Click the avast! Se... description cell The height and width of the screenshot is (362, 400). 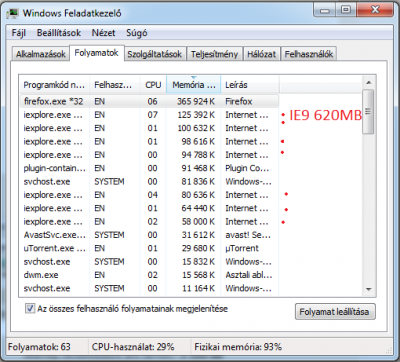pos(248,235)
